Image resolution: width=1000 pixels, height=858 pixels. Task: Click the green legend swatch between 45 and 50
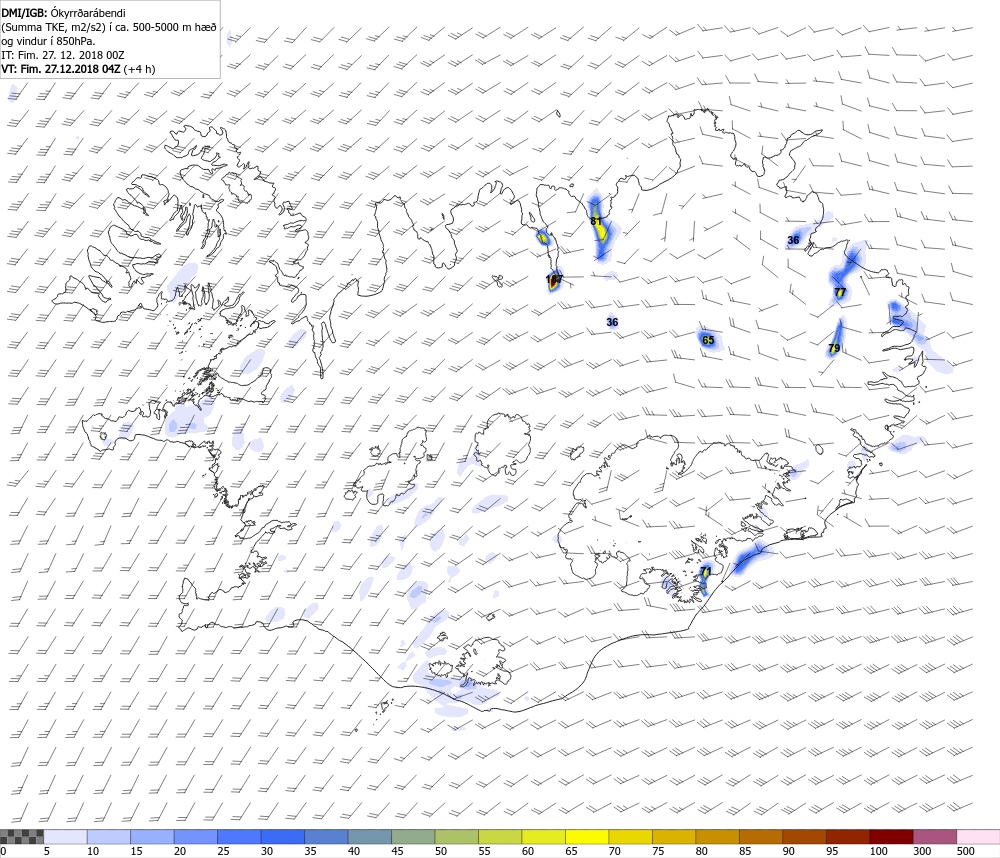pos(413,837)
